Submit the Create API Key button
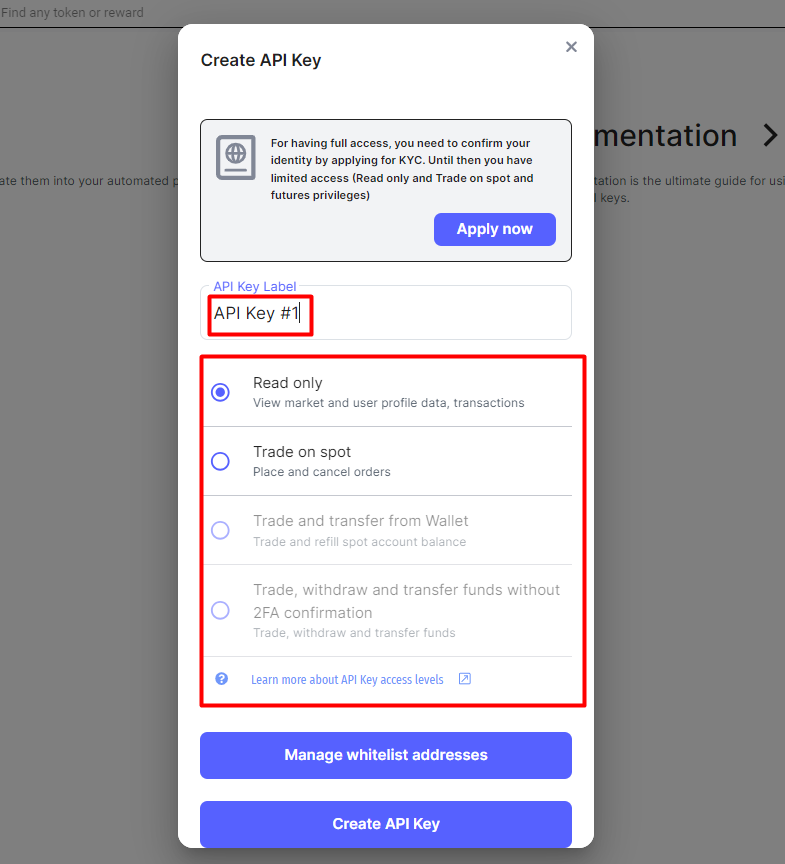 point(386,824)
